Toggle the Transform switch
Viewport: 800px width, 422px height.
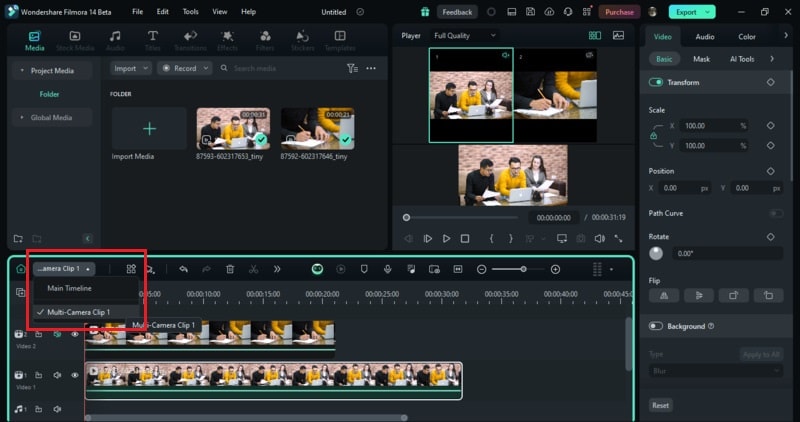click(x=656, y=83)
